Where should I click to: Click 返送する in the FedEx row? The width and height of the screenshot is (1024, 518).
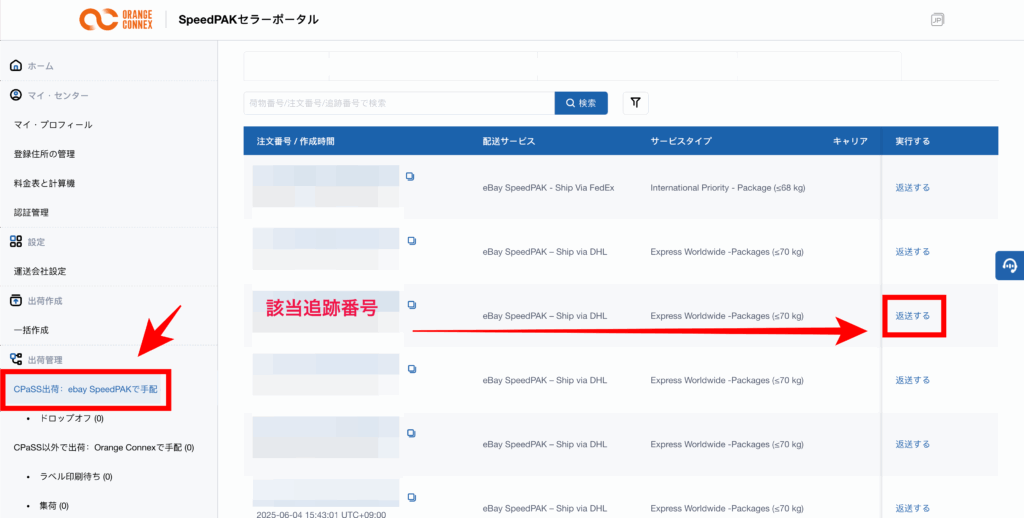point(912,187)
